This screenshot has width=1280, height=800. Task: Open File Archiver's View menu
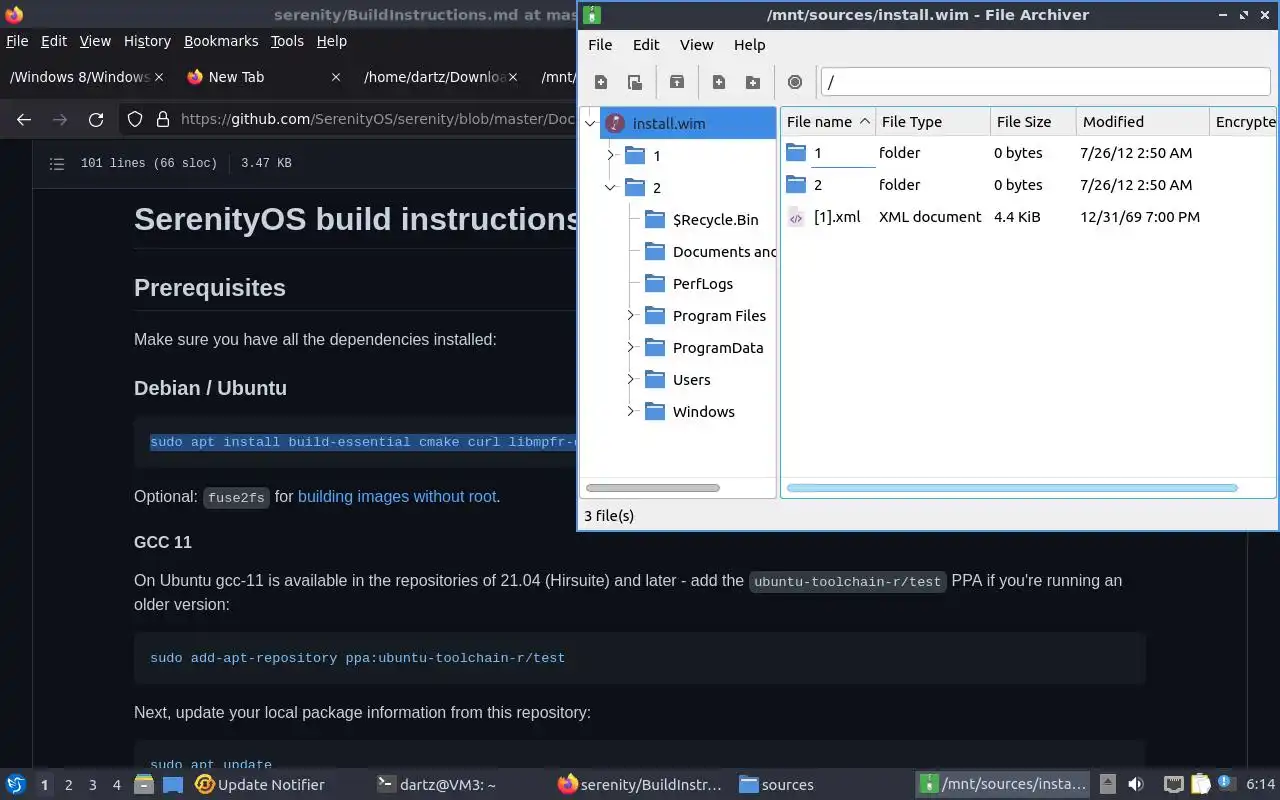click(x=697, y=45)
